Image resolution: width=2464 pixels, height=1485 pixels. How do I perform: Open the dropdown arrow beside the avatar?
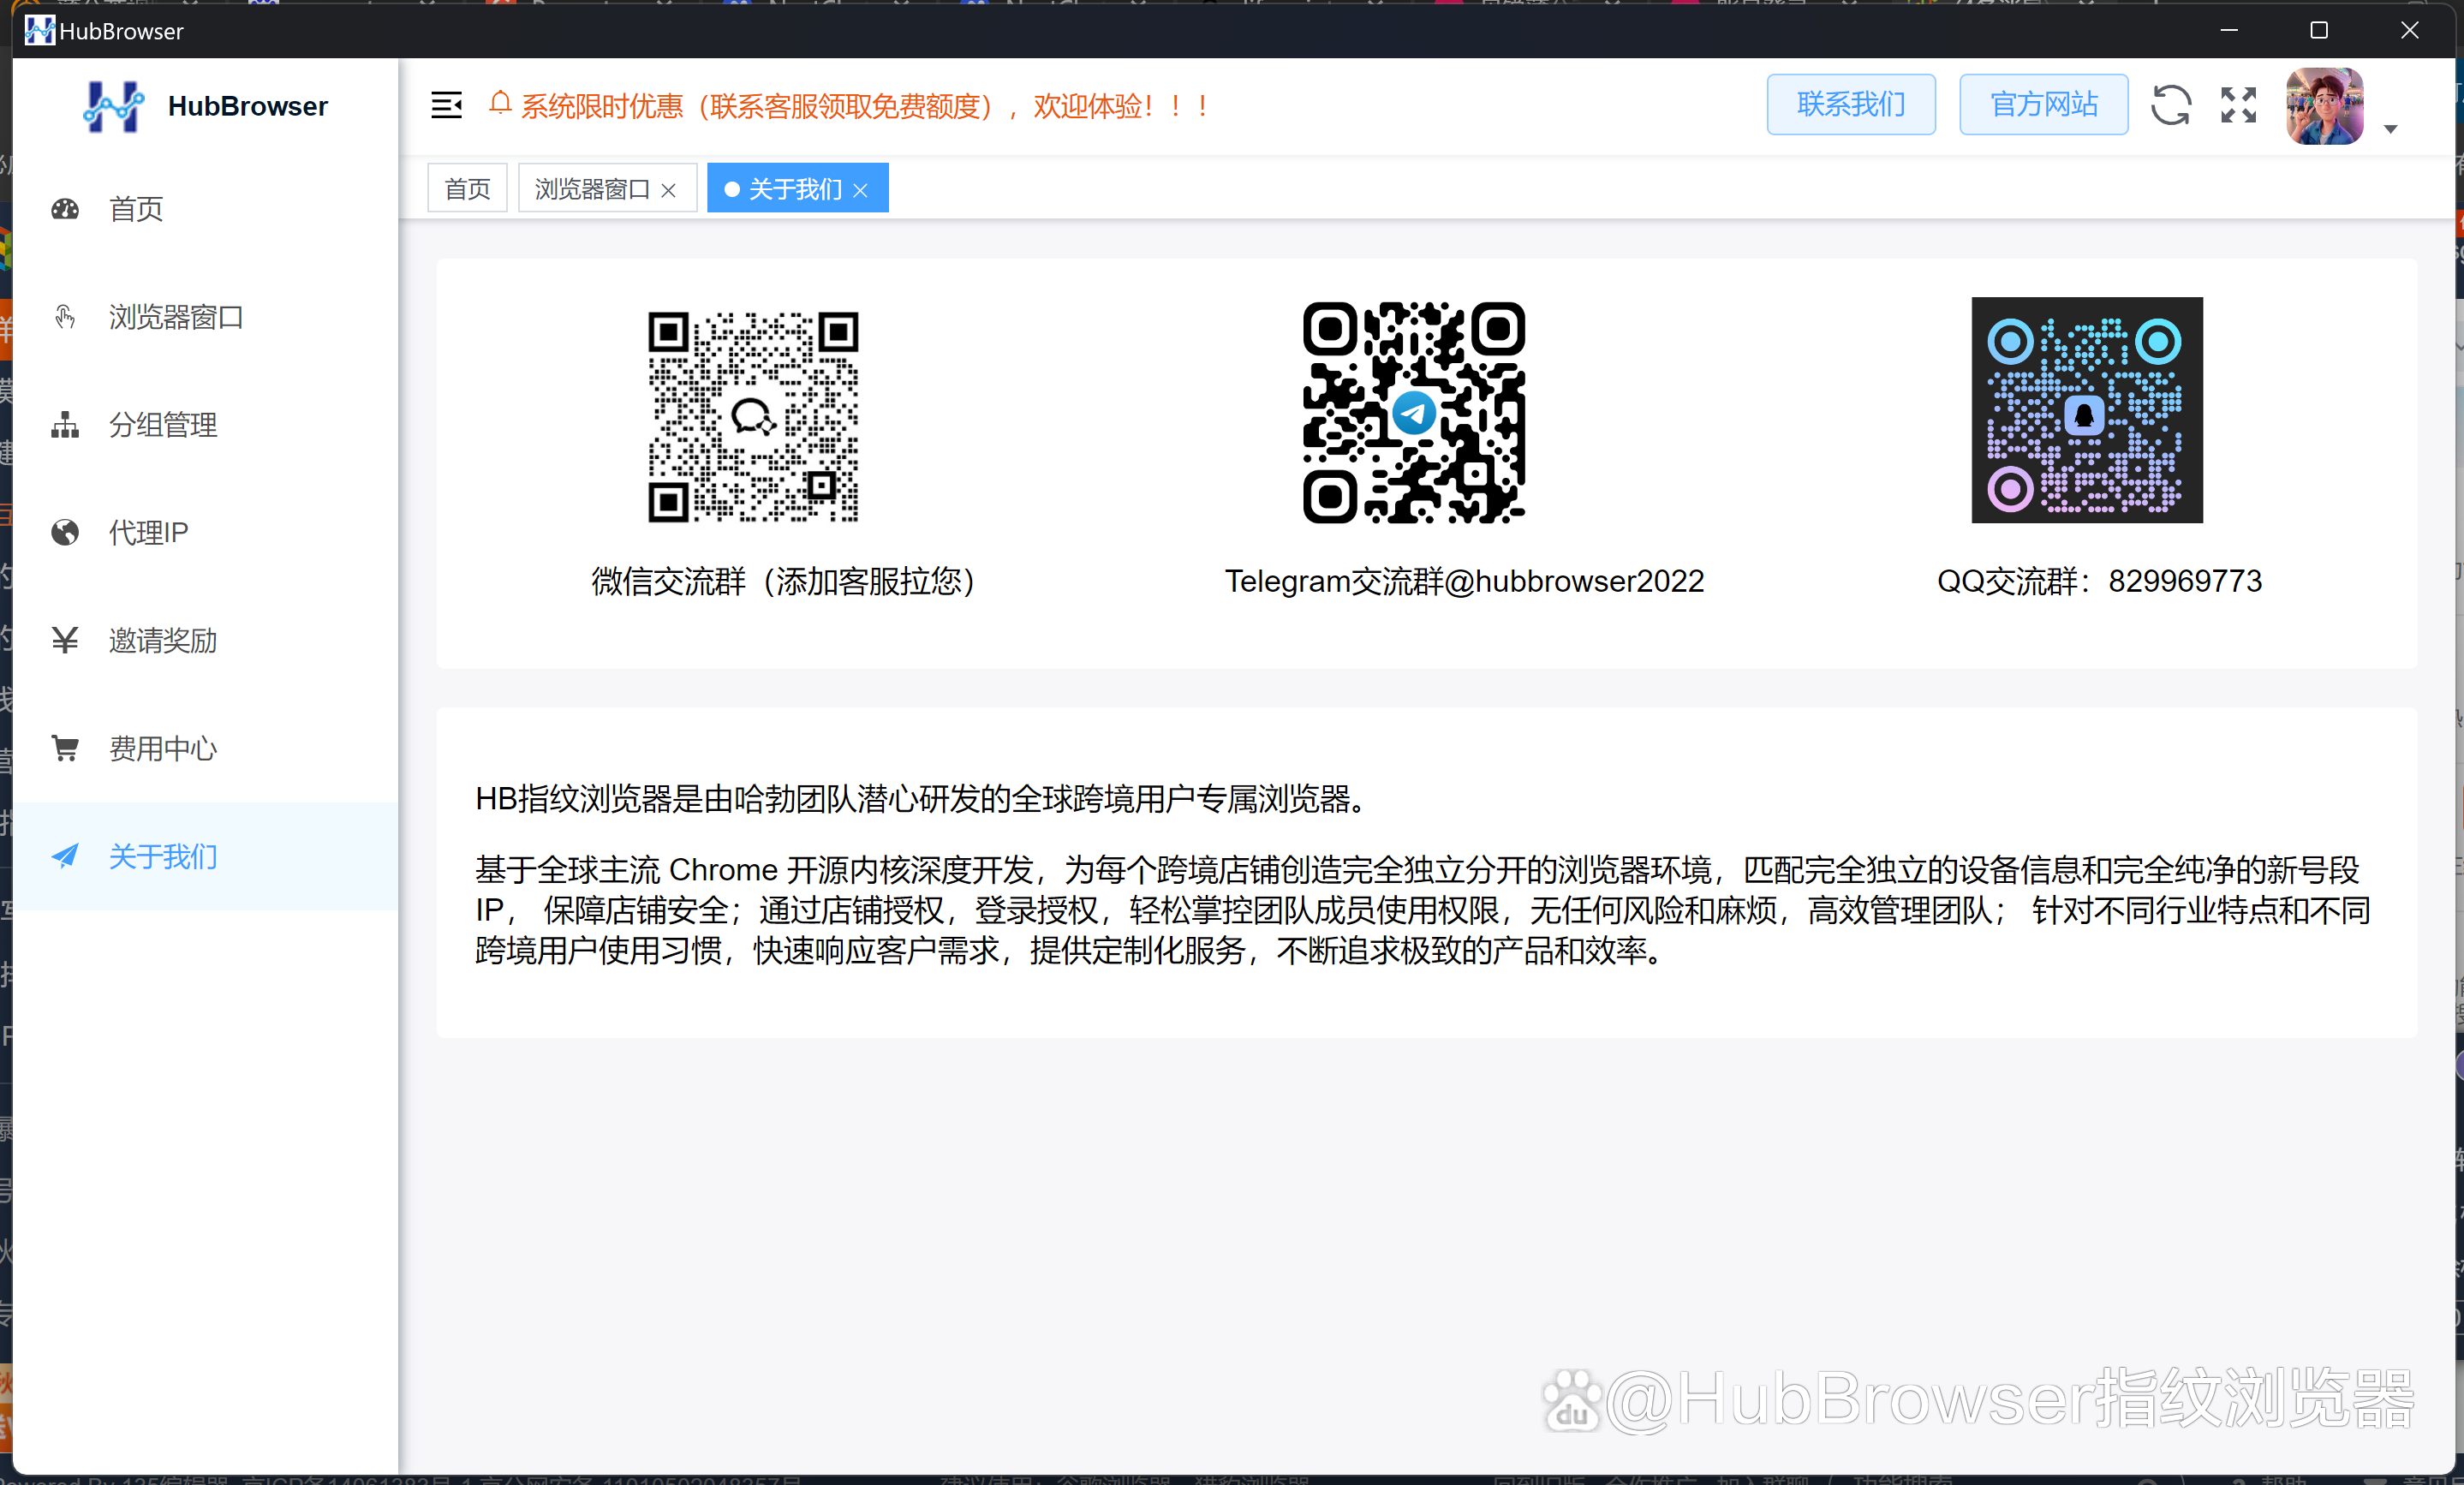pyautogui.click(x=2391, y=129)
